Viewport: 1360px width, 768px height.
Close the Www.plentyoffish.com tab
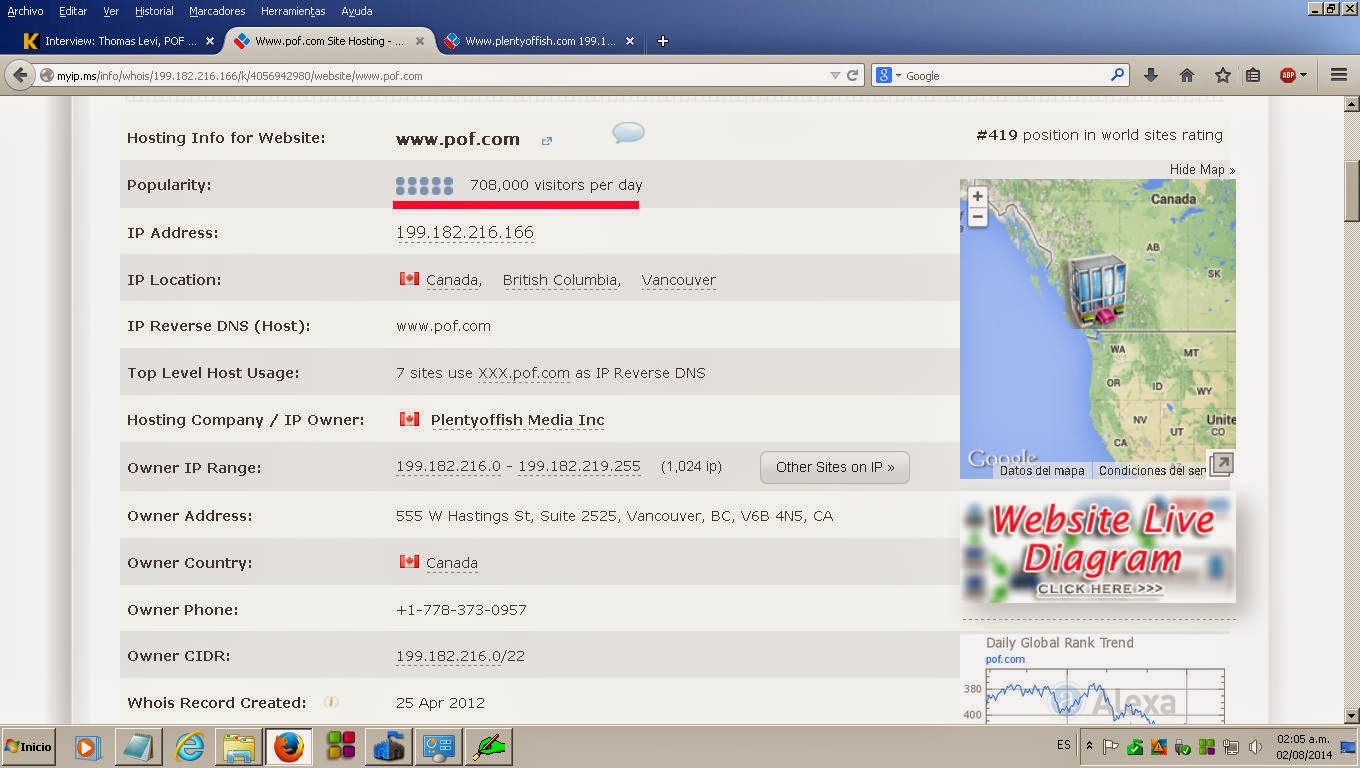pos(630,41)
